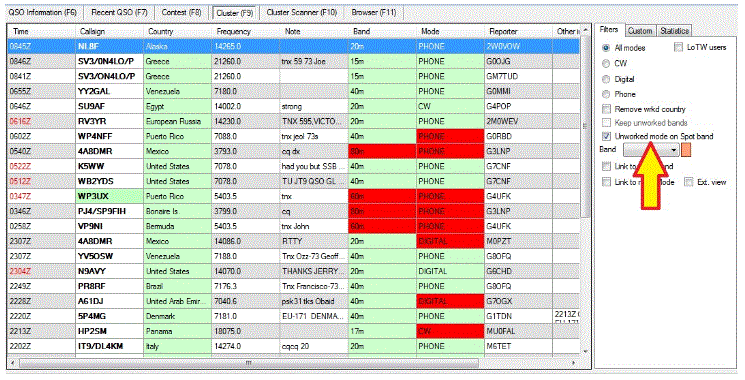Open the QSO Information (F6) tab
Image resolution: width=745 pixels, height=380 pixels.
pyautogui.click(x=43, y=13)
